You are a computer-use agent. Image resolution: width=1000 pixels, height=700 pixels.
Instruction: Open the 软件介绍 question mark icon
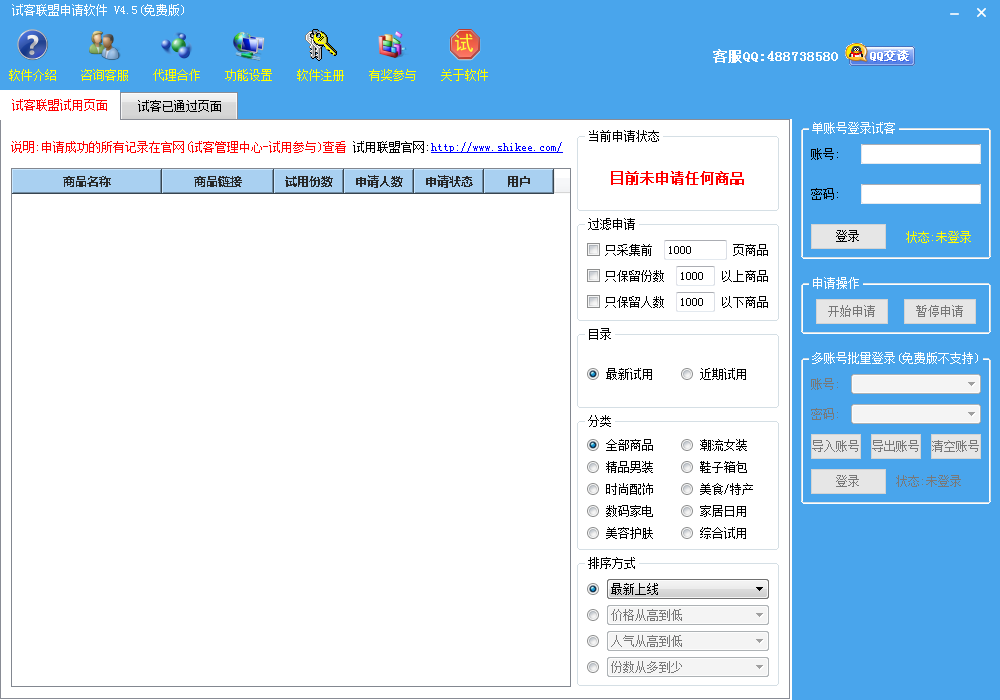click(x=33, y=45)
